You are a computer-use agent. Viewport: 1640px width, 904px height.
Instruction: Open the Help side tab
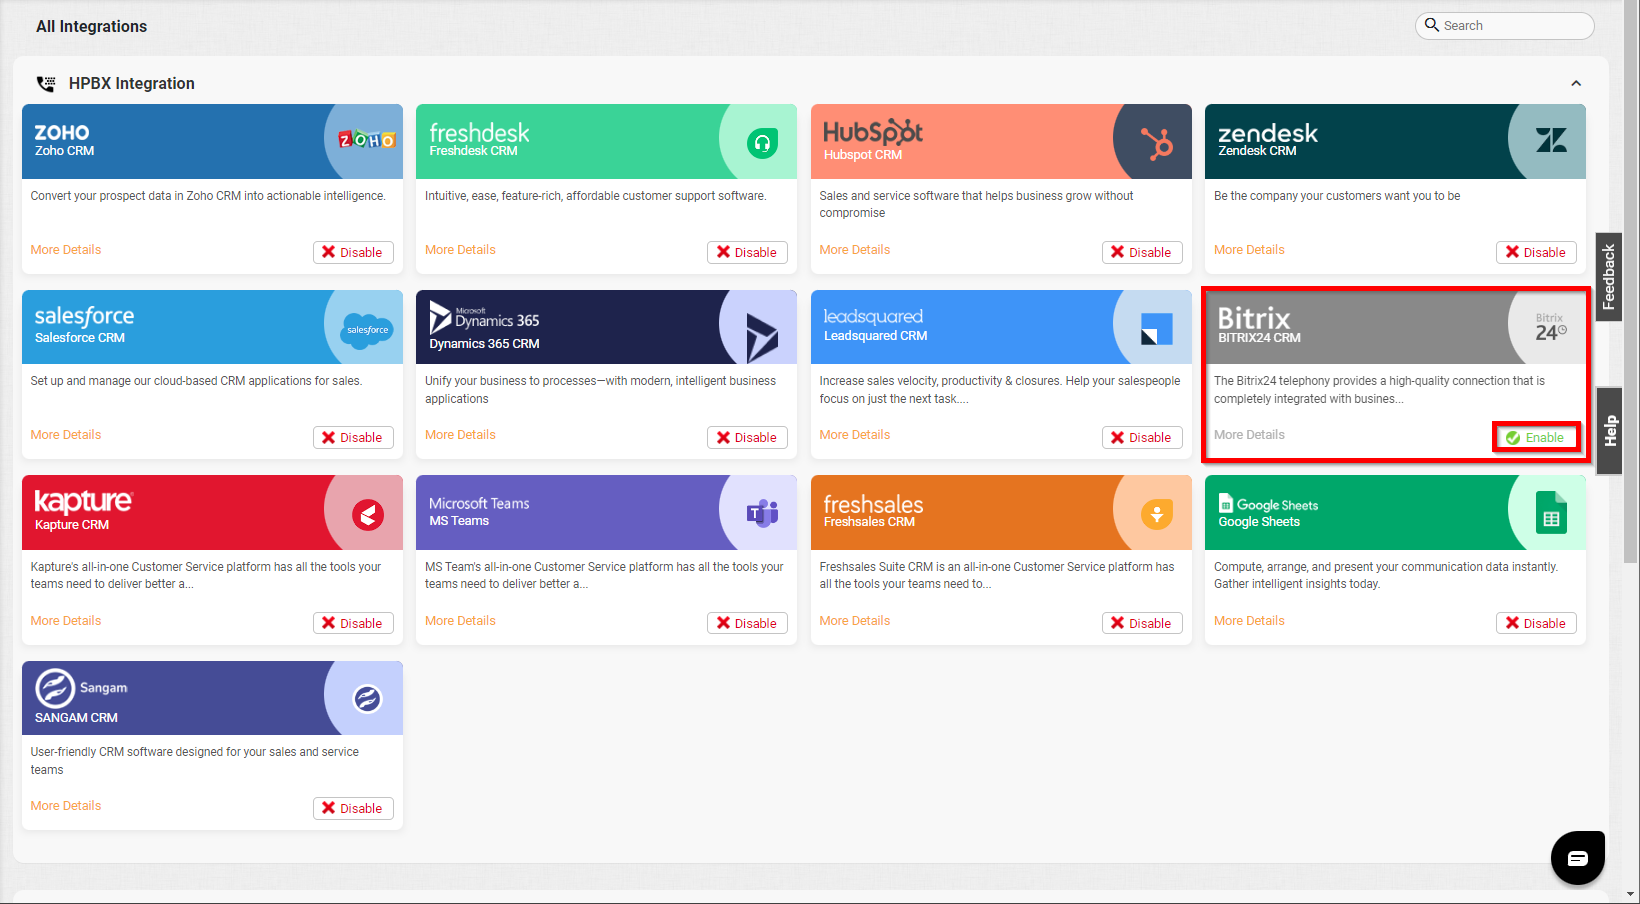point(1609,431)
